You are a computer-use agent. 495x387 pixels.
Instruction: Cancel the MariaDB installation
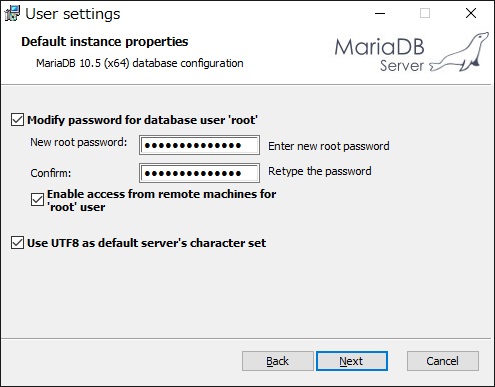443,361
